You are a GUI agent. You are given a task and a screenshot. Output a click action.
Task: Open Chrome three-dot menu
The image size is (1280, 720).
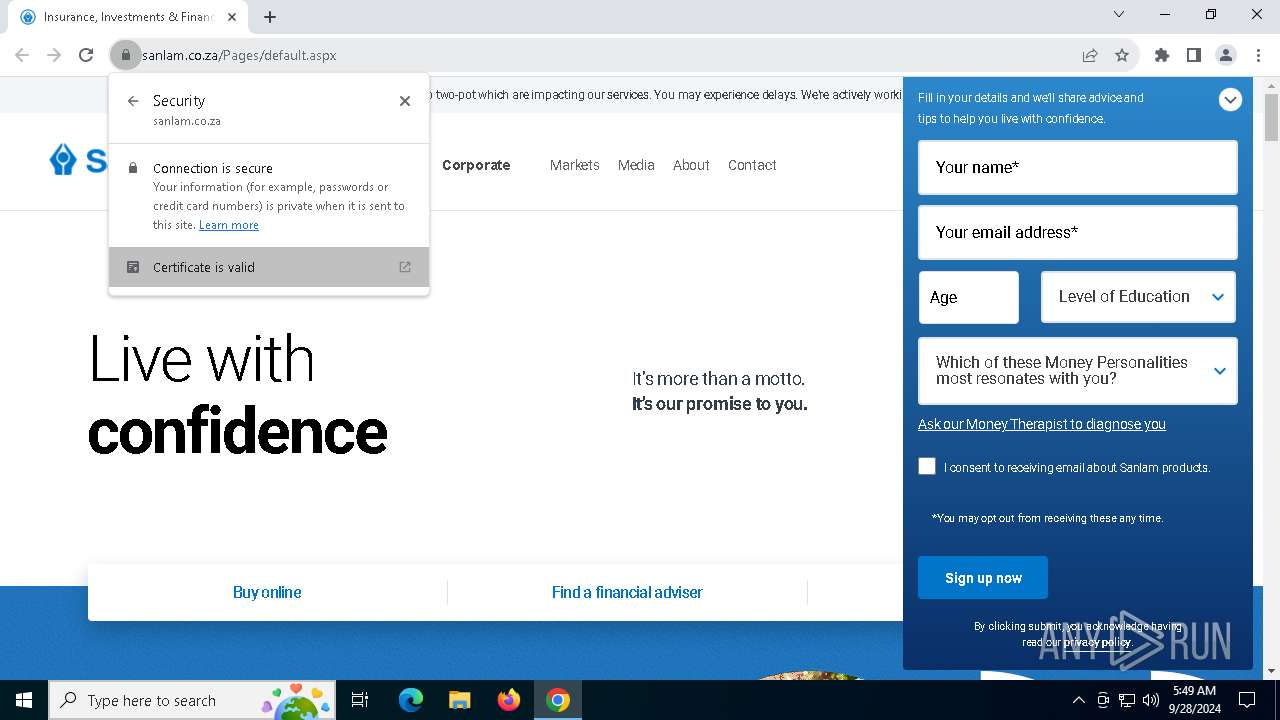tap(1258, 55)
